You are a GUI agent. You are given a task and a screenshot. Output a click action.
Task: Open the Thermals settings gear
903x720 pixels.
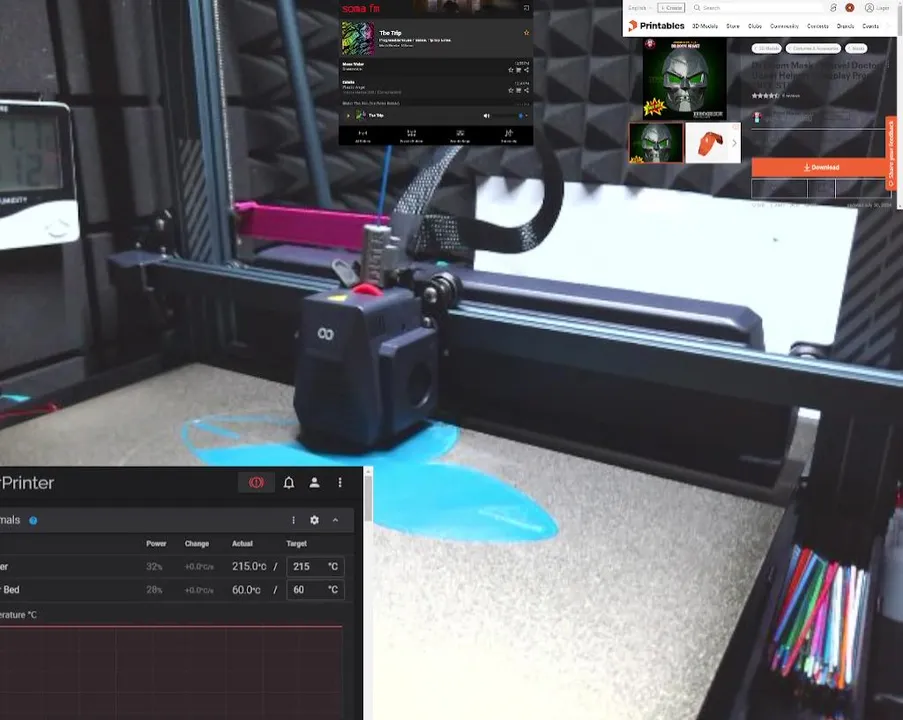tap(314, 520)
